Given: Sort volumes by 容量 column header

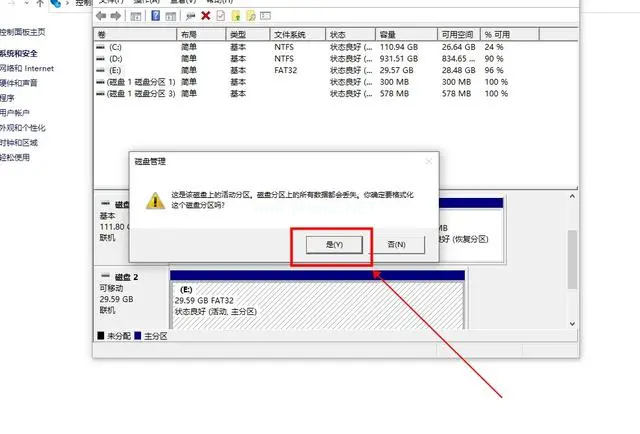Looking at the screenshot, I should tap(395, 32).
